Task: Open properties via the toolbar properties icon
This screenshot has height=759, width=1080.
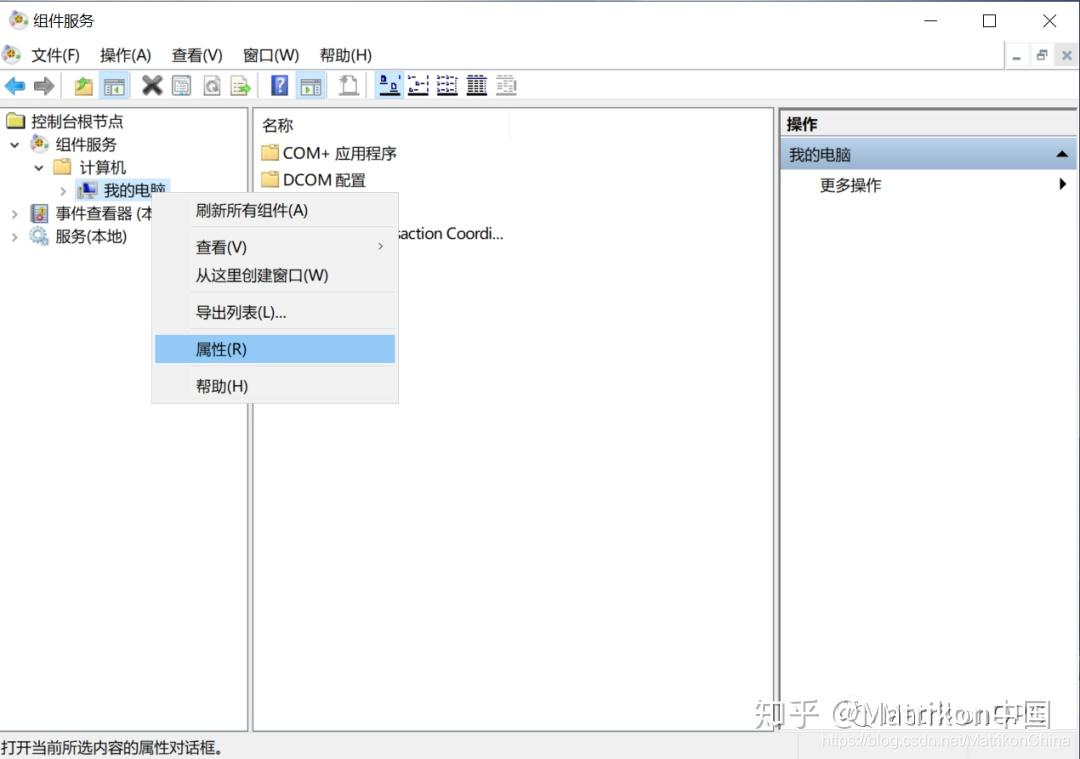Action: coord(182,85)
